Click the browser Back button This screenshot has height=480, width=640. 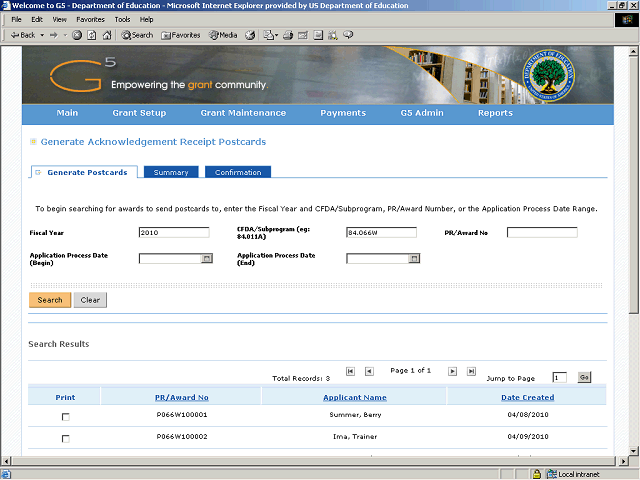click(23, 36)
